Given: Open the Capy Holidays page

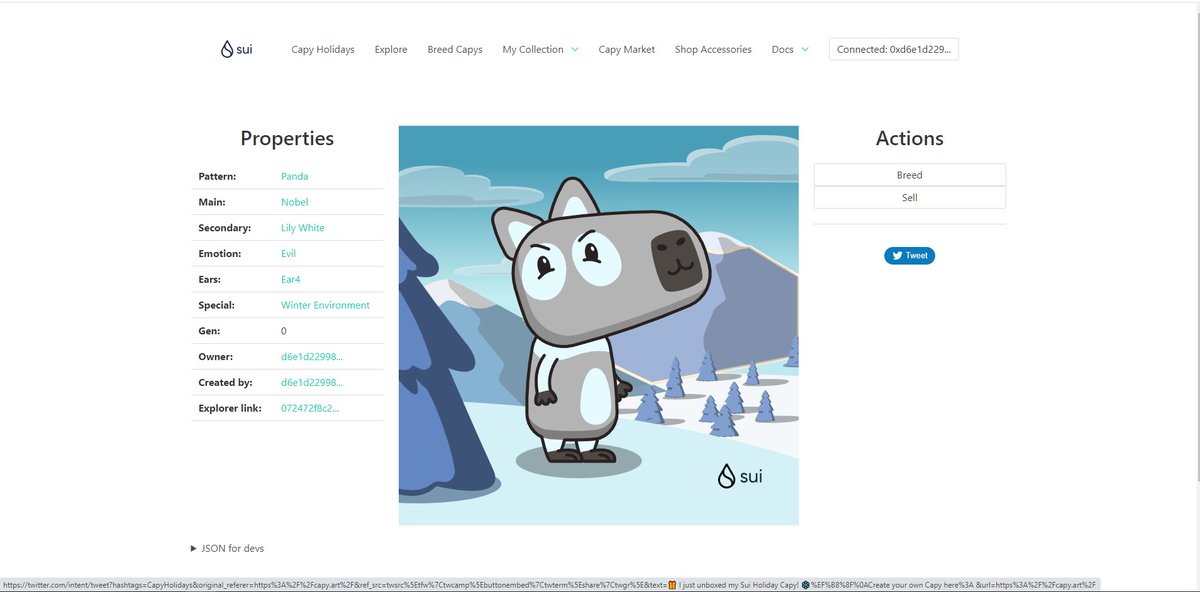Looking at the screenshot, I should pyautogui.click(x=323, y=49).
